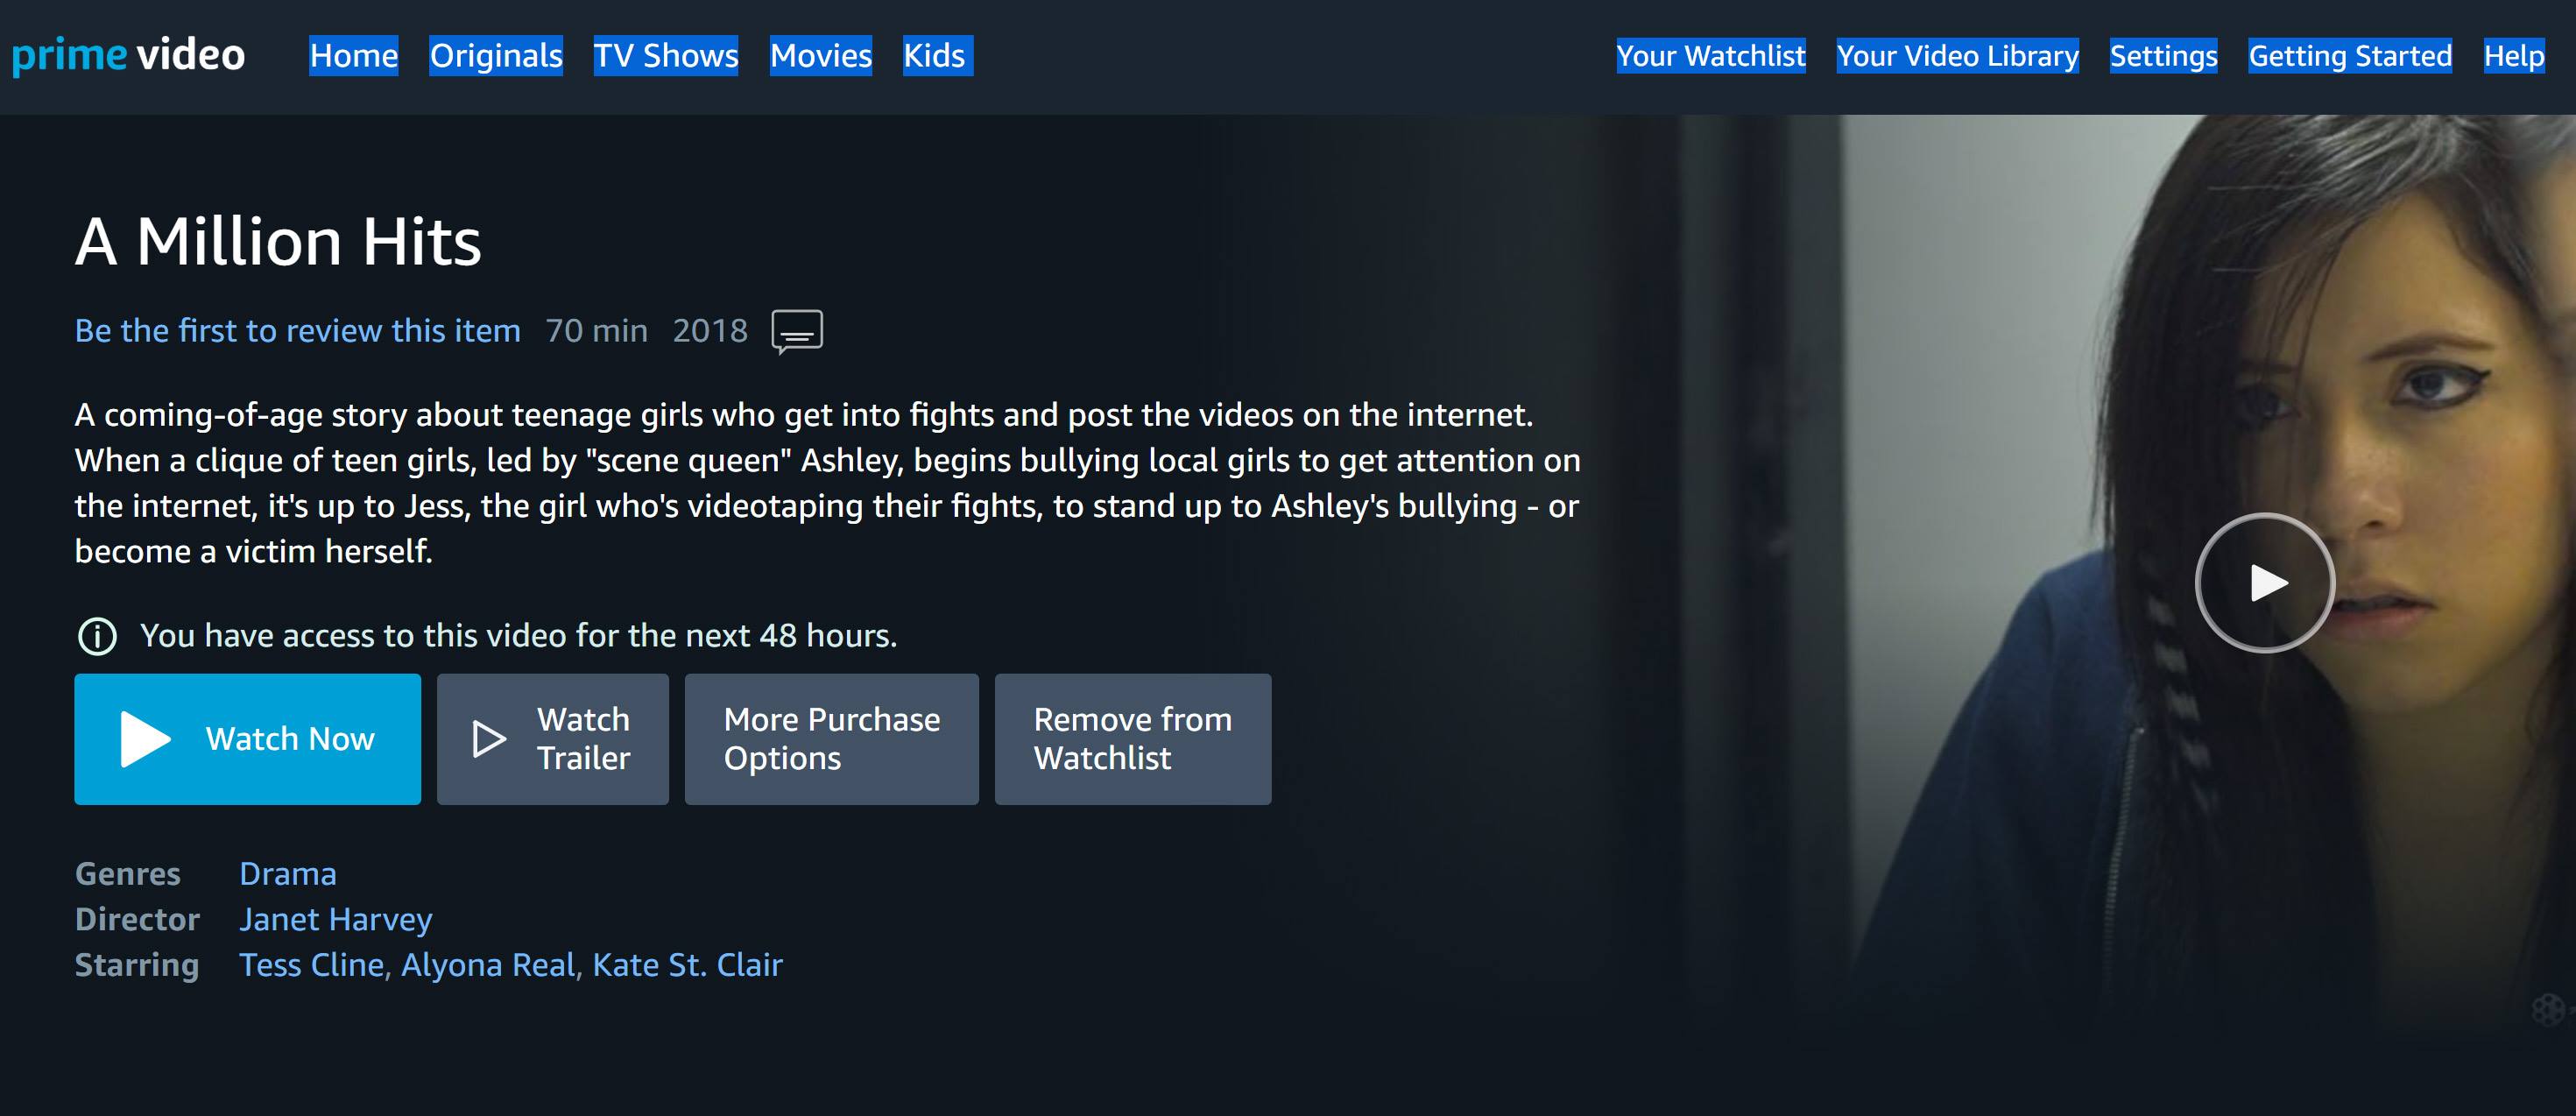The width and height of the screenshot is (2576, 1116).
Task: Click the 'A Million Hits' title
Action: pyautogui.click(x=278, y=241)
